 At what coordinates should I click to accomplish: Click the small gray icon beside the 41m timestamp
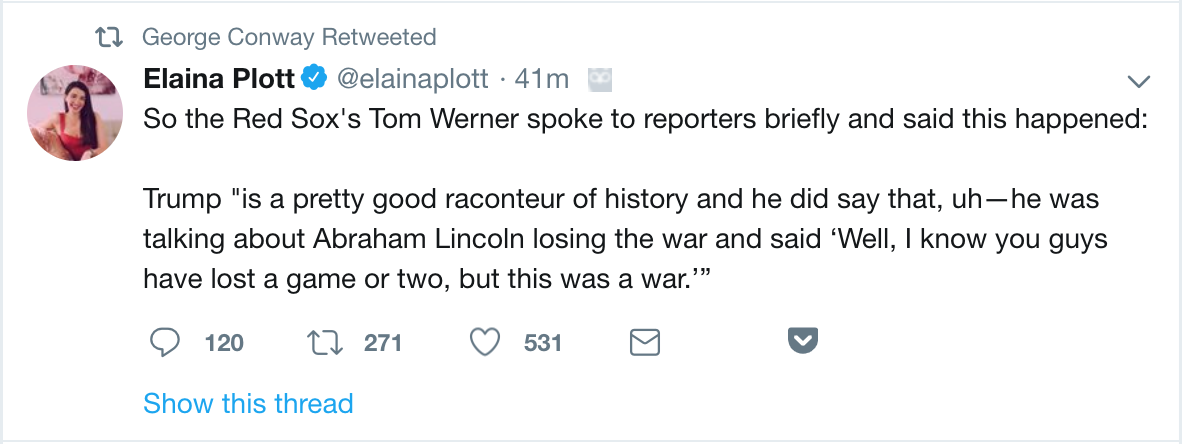(599, 78)
